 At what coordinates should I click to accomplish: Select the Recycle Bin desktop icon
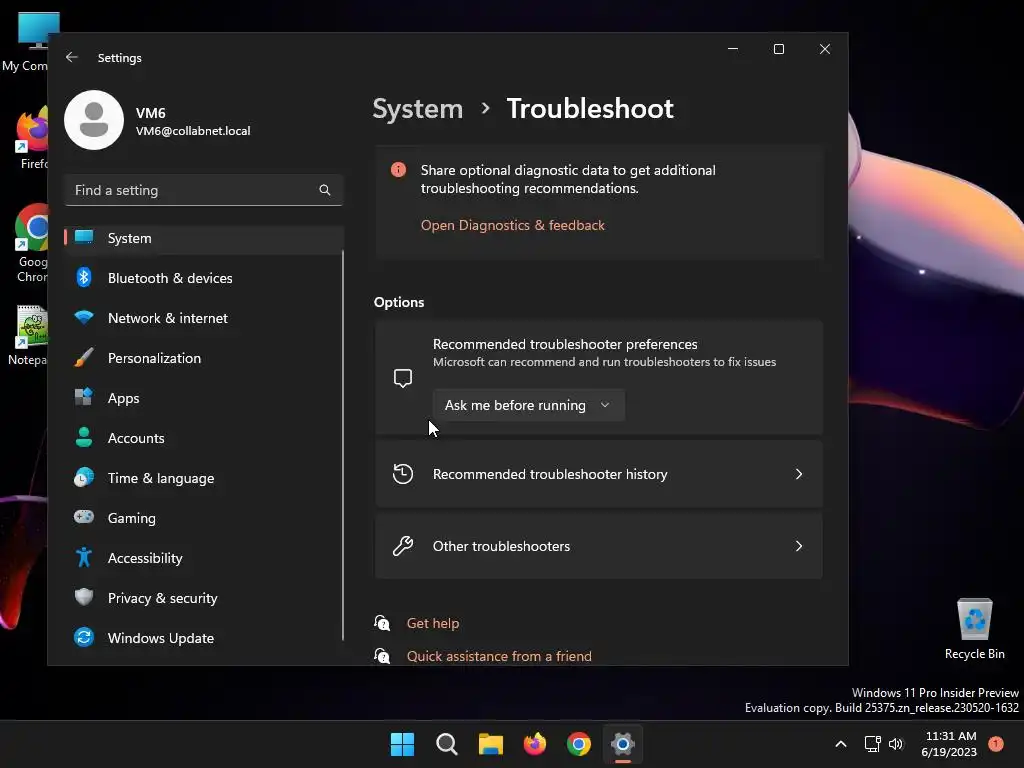974,630
